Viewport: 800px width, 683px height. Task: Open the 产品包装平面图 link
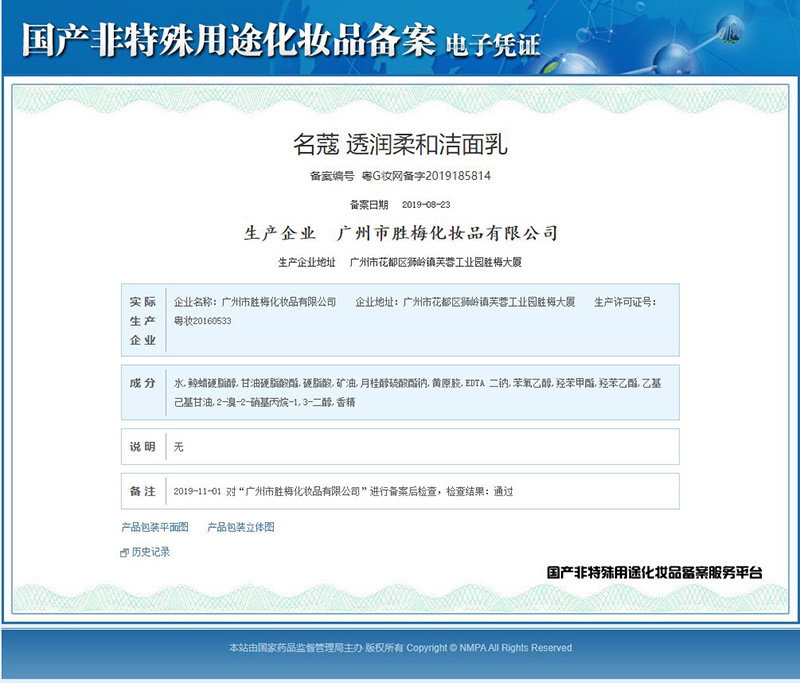pyautogui.click(x=155, y=527)
